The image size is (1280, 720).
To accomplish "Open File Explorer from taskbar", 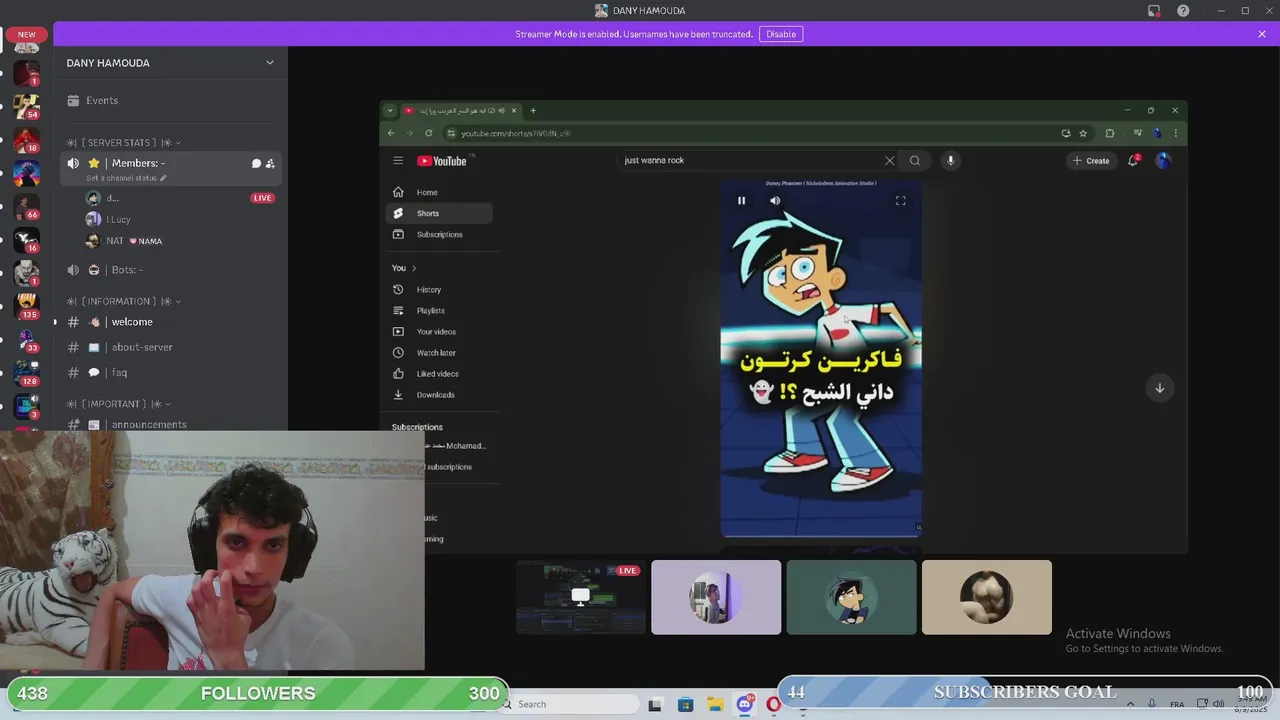I will coord(715,704).
